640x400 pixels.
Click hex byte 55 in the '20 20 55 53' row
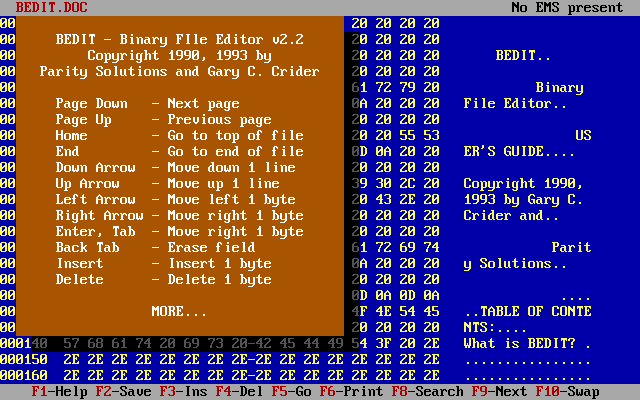(x=407, y=136)
